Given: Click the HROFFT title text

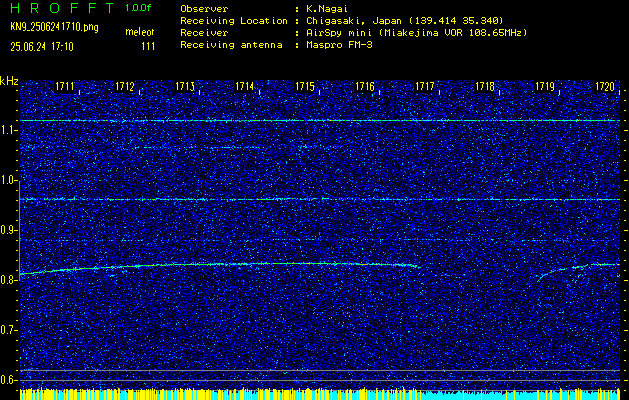Looking at the screenshot, I should point(62,8).
